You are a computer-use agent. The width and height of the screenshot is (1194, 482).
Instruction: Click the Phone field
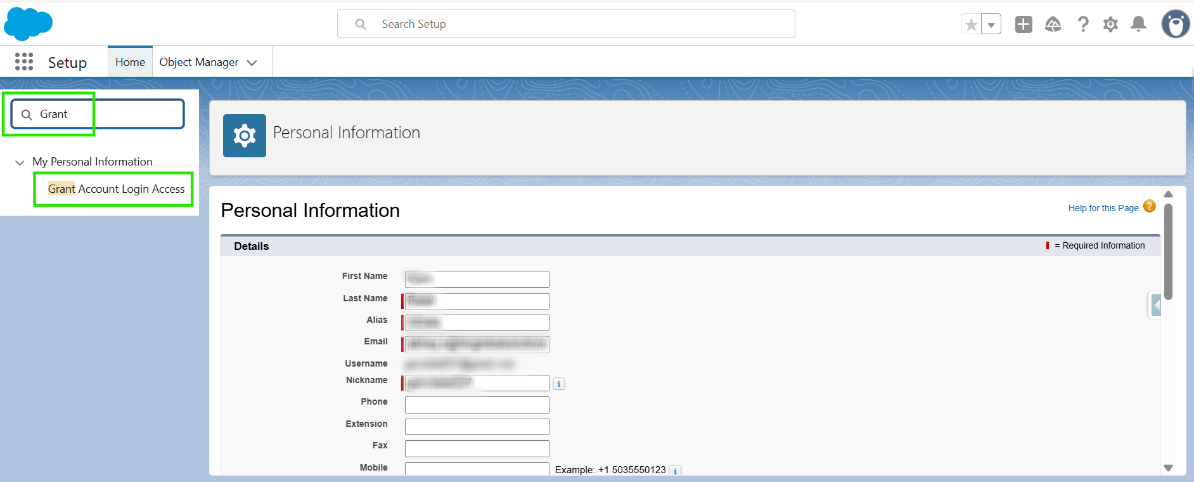pyautogui.click(x=477, y=404)
